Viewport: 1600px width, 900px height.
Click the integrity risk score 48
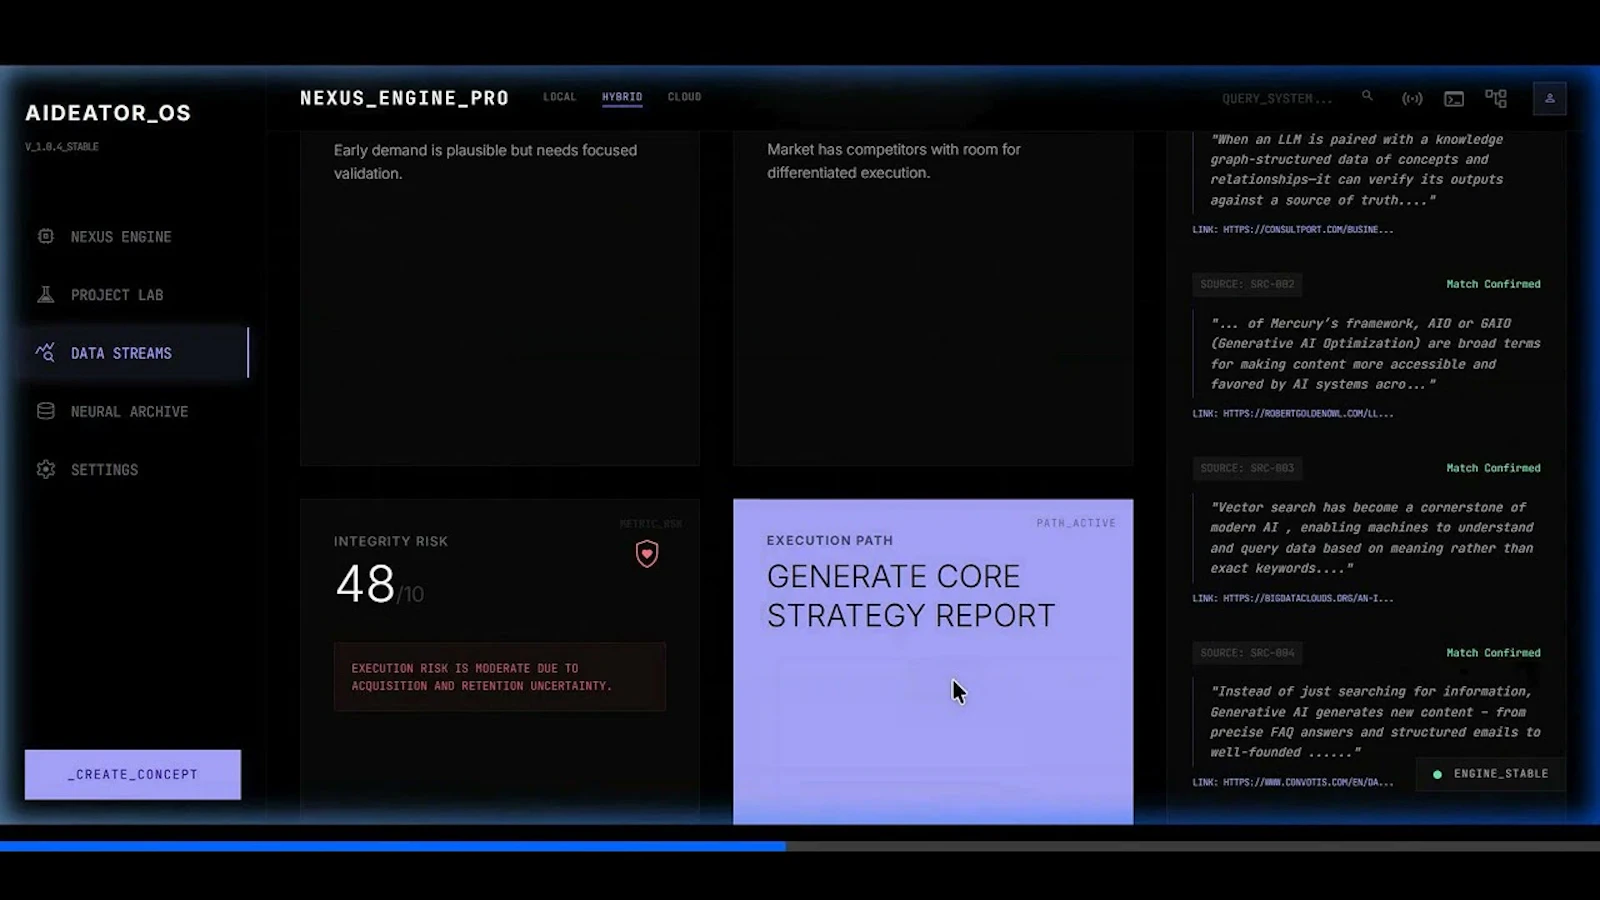(x=365, y=584)
